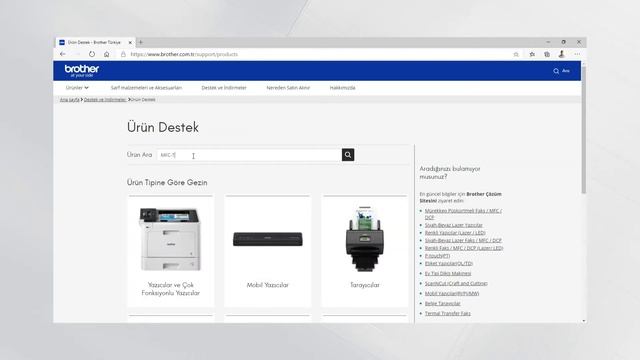Open the favorites list icon
The image size is (640, 360).
tap(532, 54)
